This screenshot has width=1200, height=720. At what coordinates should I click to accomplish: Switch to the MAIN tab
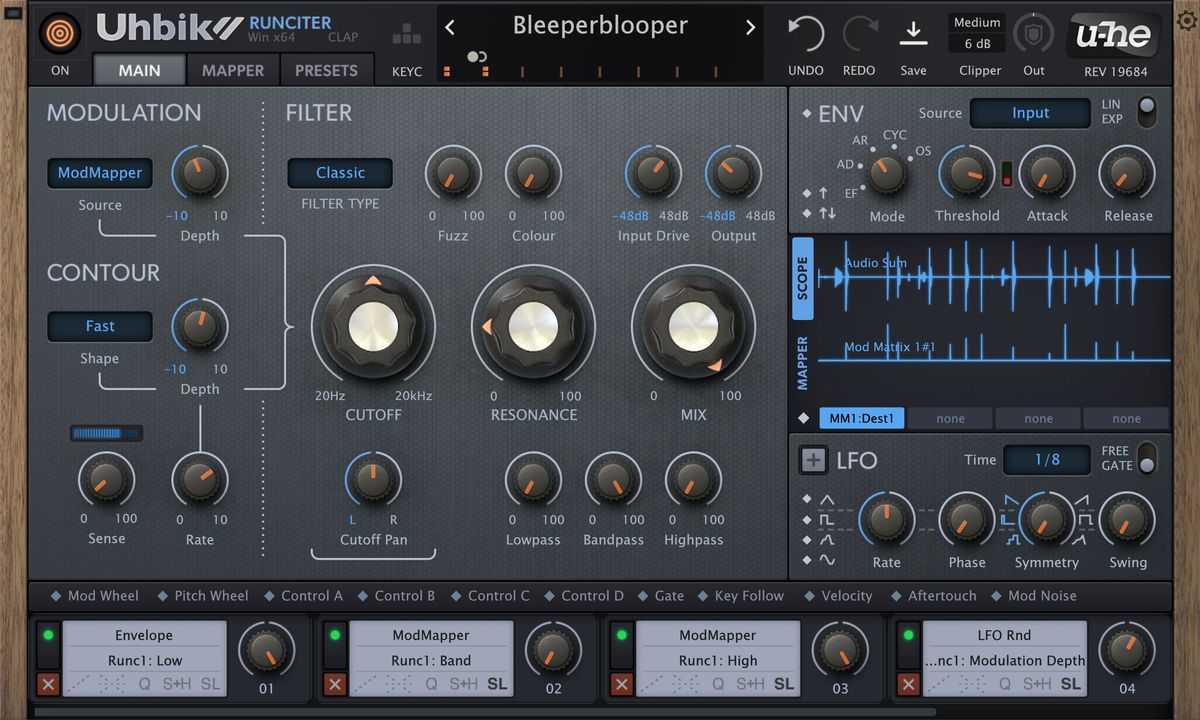pos(140,70)
